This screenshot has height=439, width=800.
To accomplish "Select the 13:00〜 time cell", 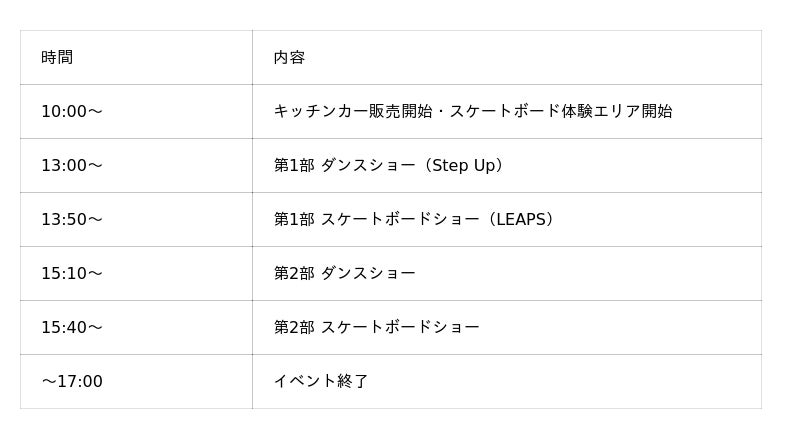I will [72, 166].
